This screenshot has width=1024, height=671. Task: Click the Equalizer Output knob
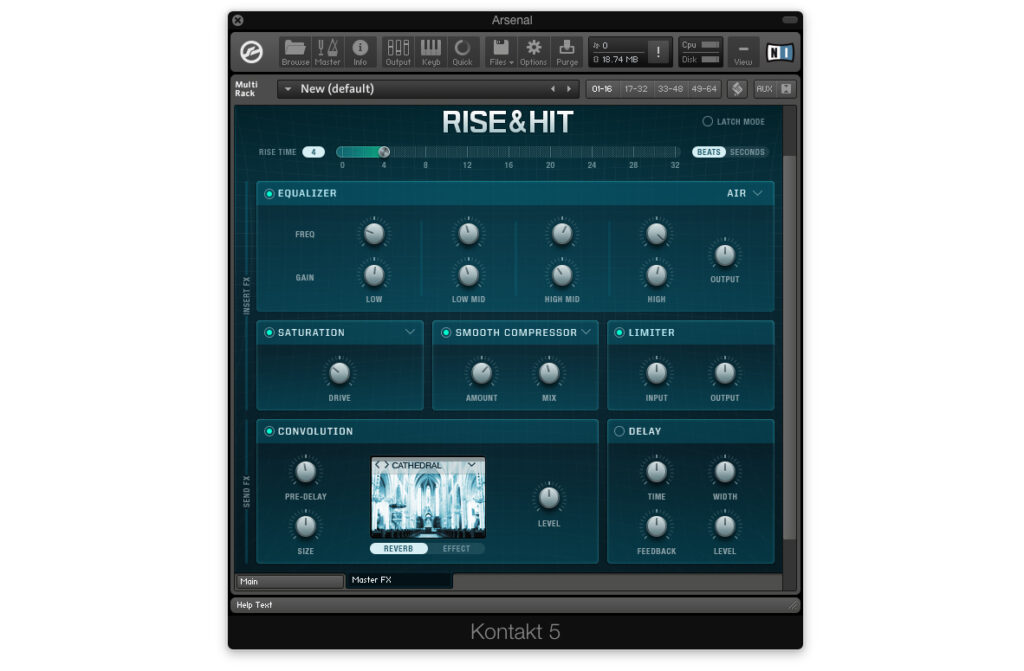pos(724,255)
